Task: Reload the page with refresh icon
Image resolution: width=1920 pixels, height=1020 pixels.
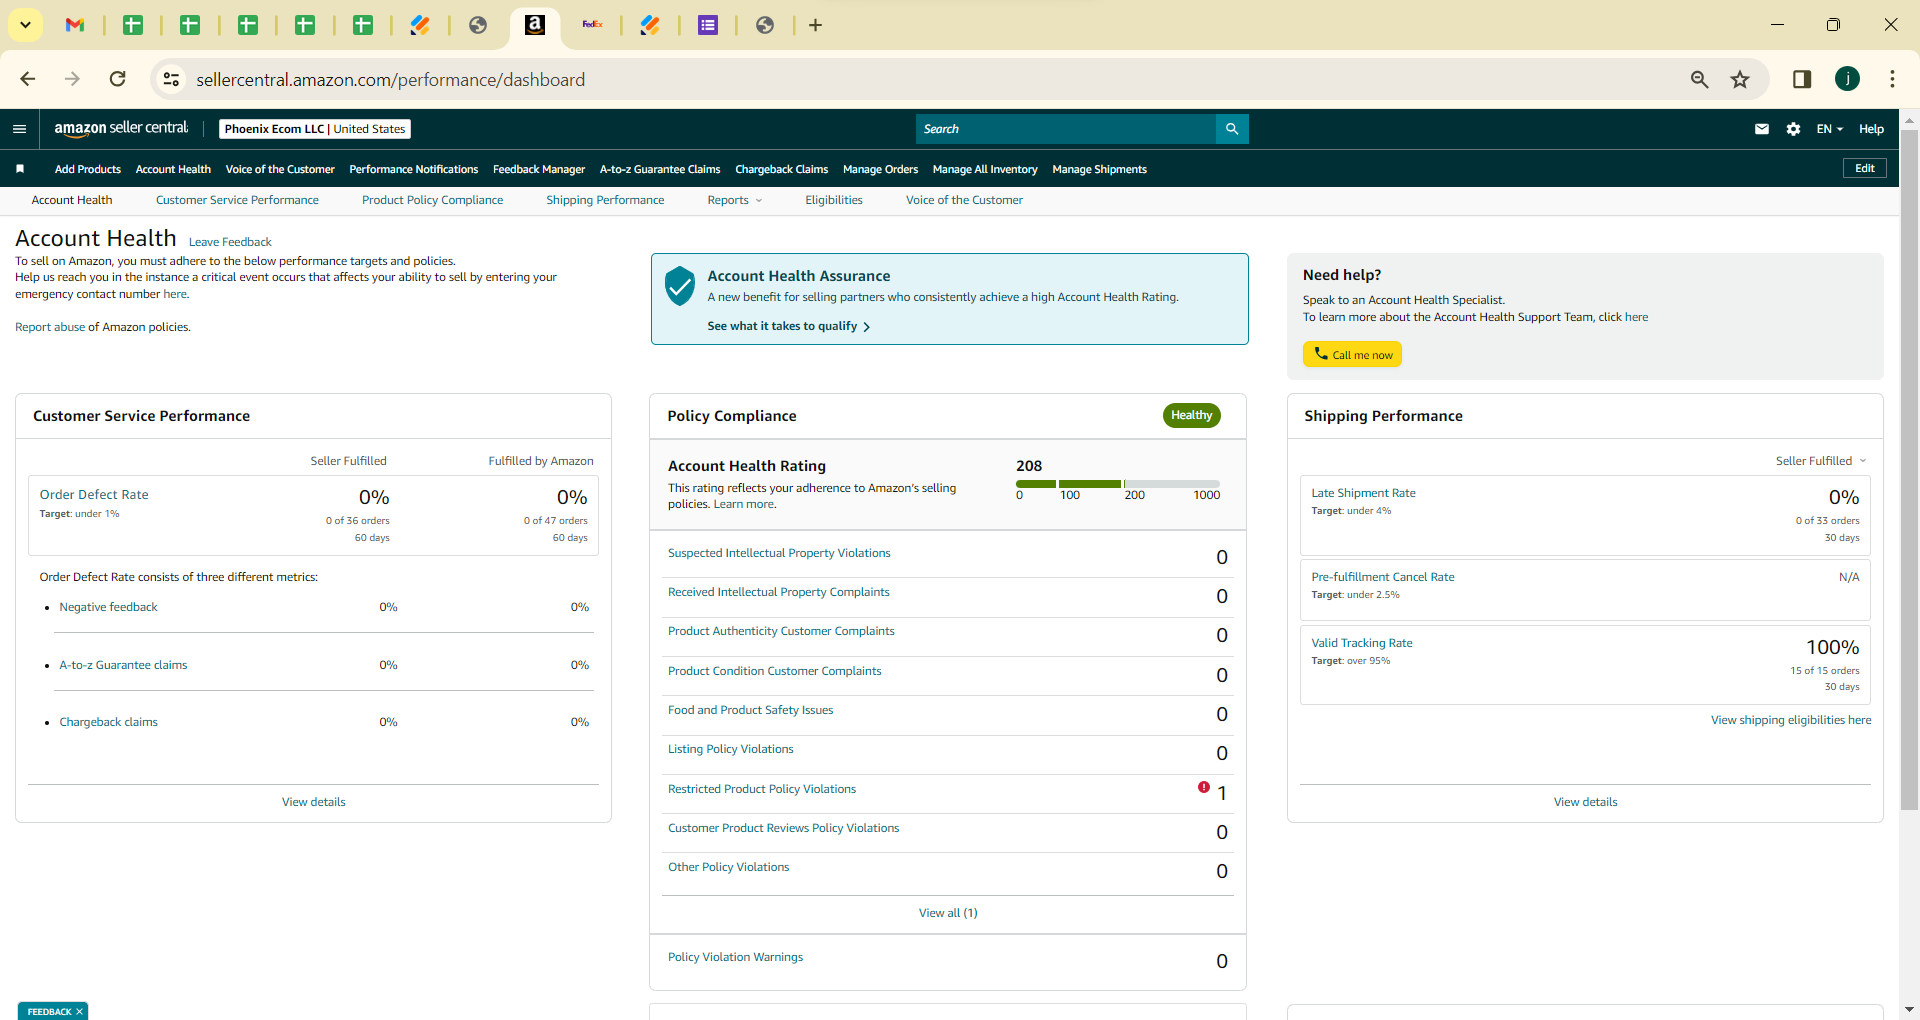Action: point(118,79)
